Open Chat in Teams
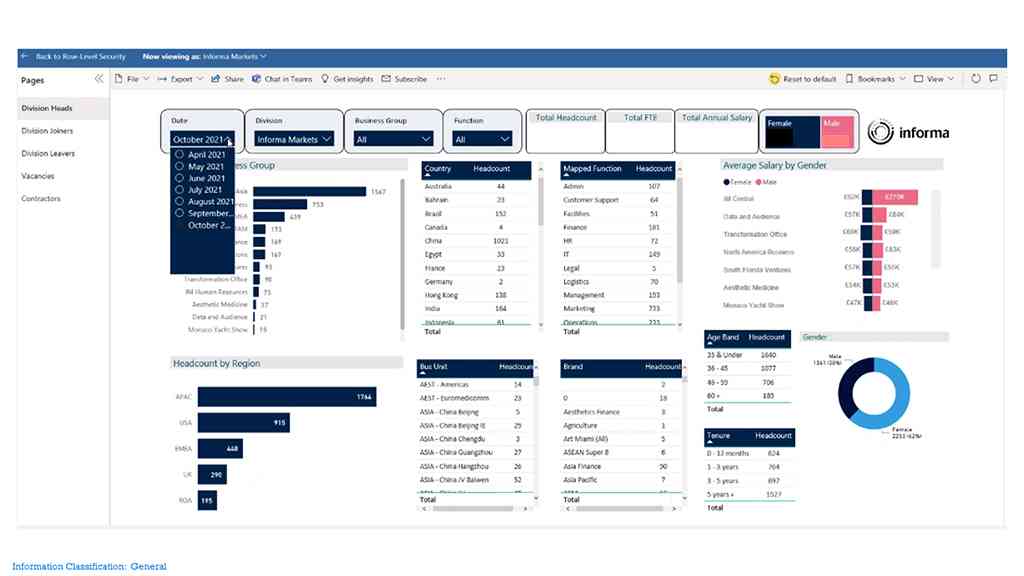 [257, 79]
